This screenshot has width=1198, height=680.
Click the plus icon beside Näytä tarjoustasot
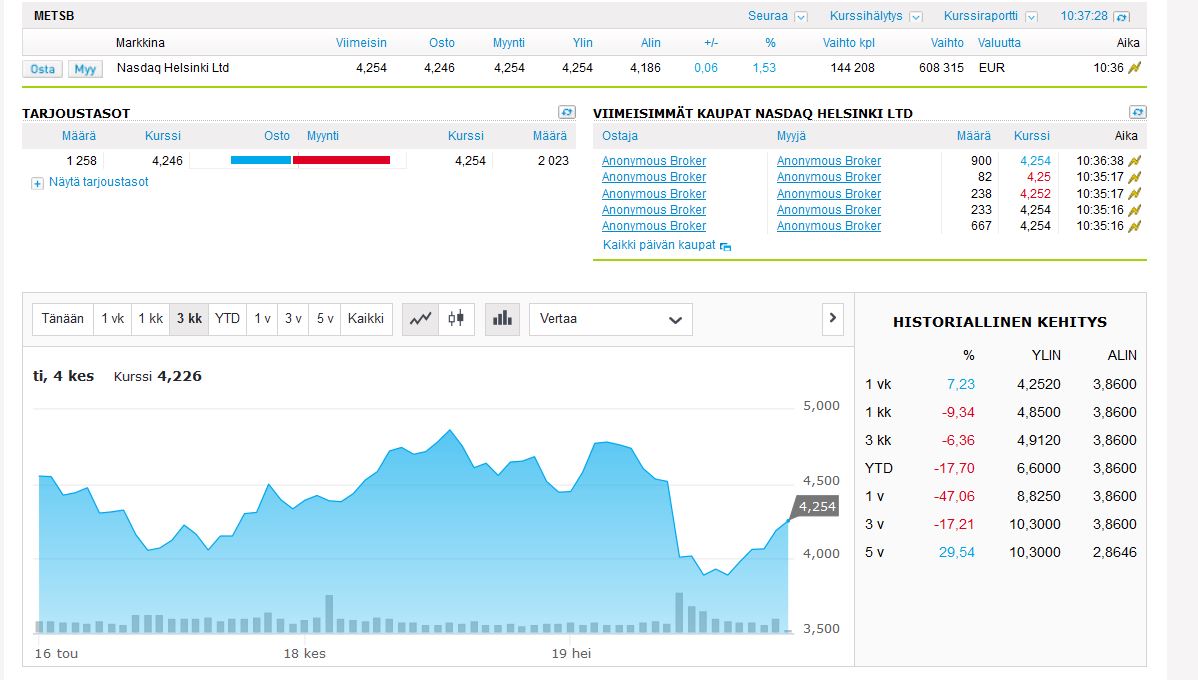[37, 183]
